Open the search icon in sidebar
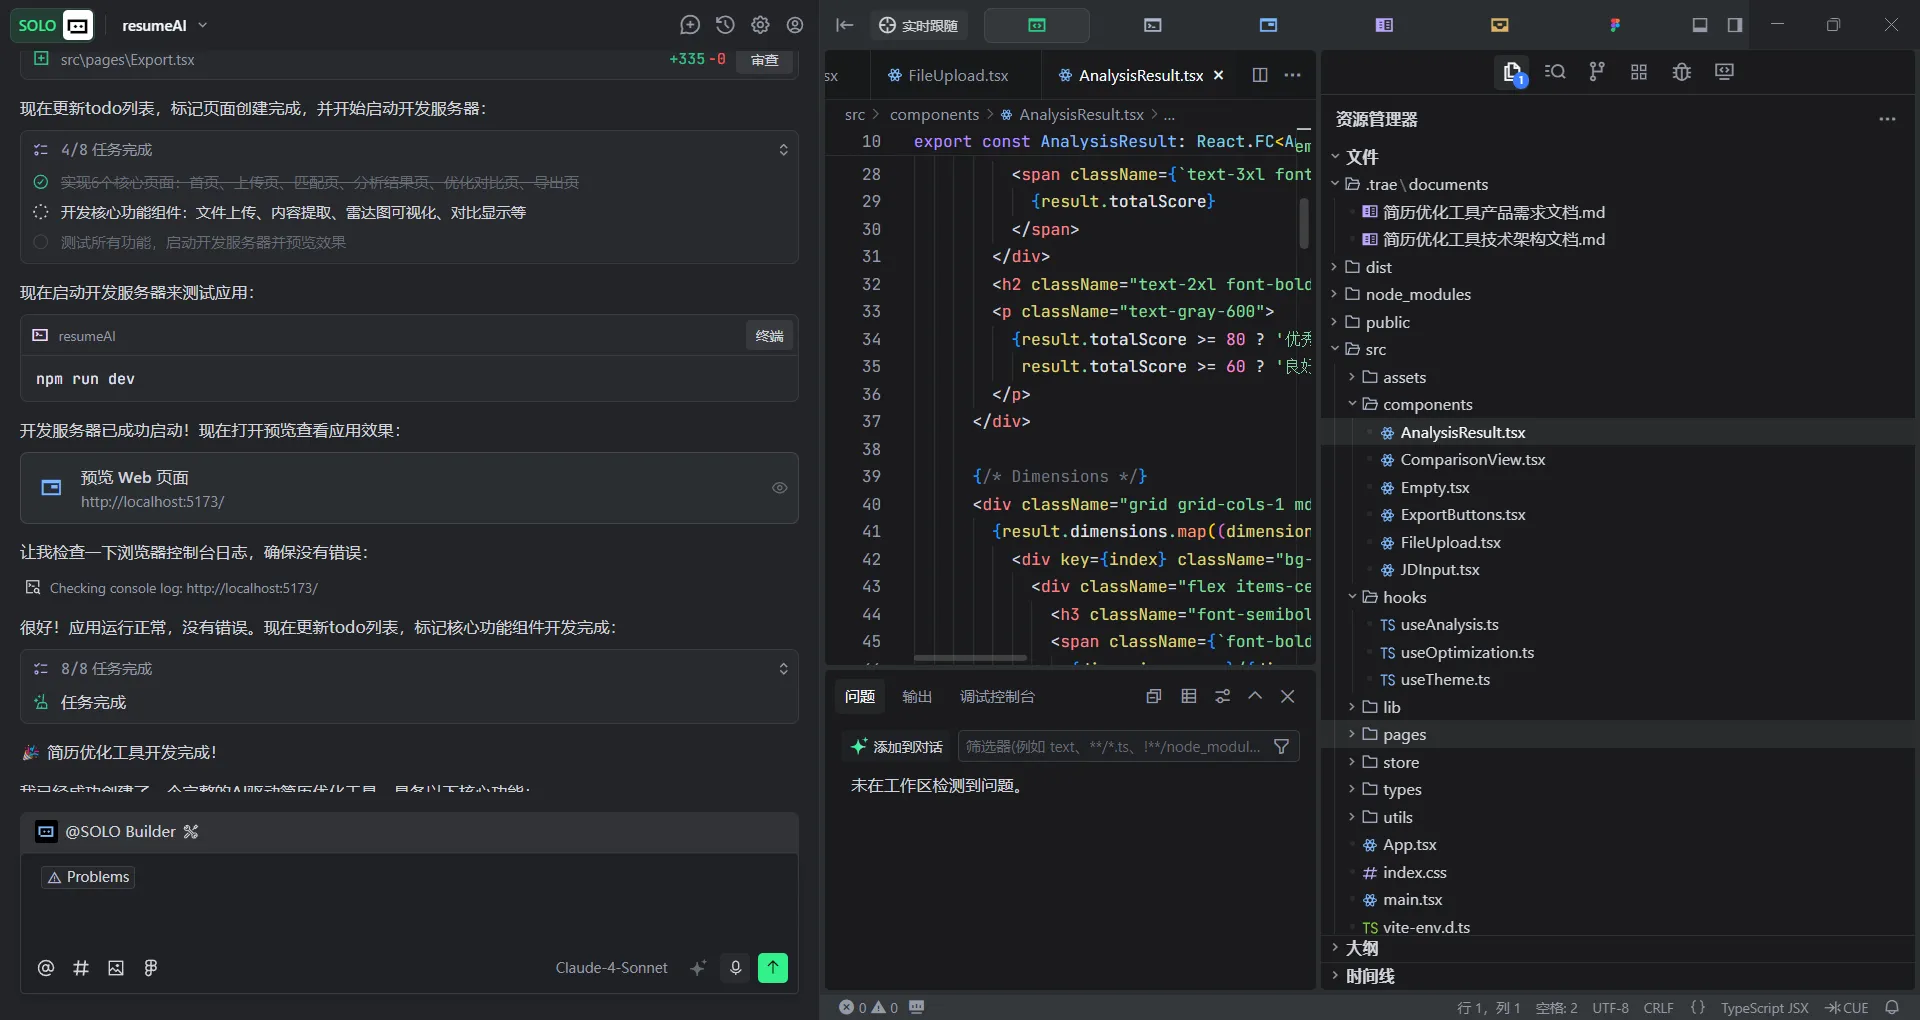Image resolution: width=1920 pixels, height=1020 pixels. (1555, 72)
